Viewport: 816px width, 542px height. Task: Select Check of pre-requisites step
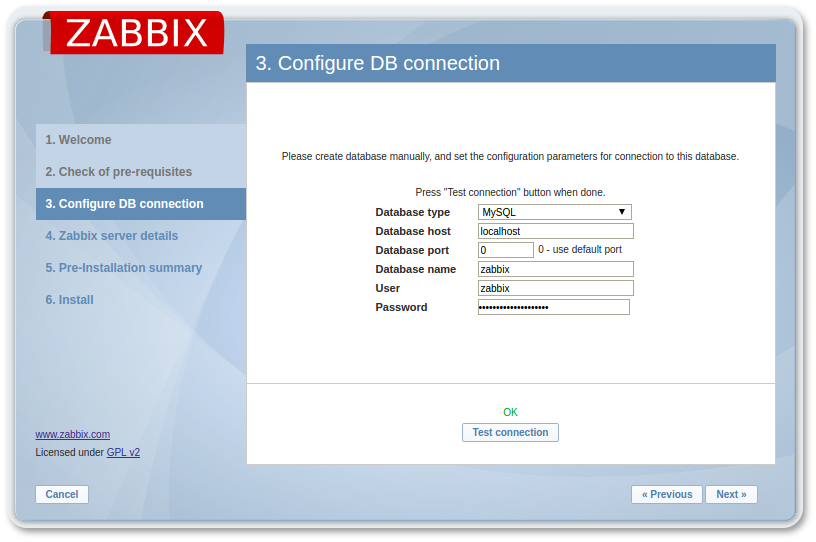[118, 172]
